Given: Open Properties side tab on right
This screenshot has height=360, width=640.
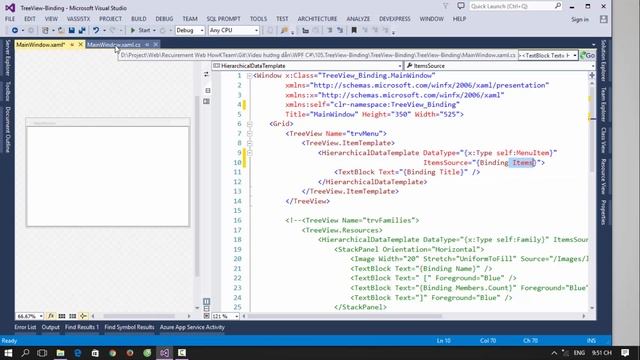Looking at the screenshot, I should tap(604, 211).
